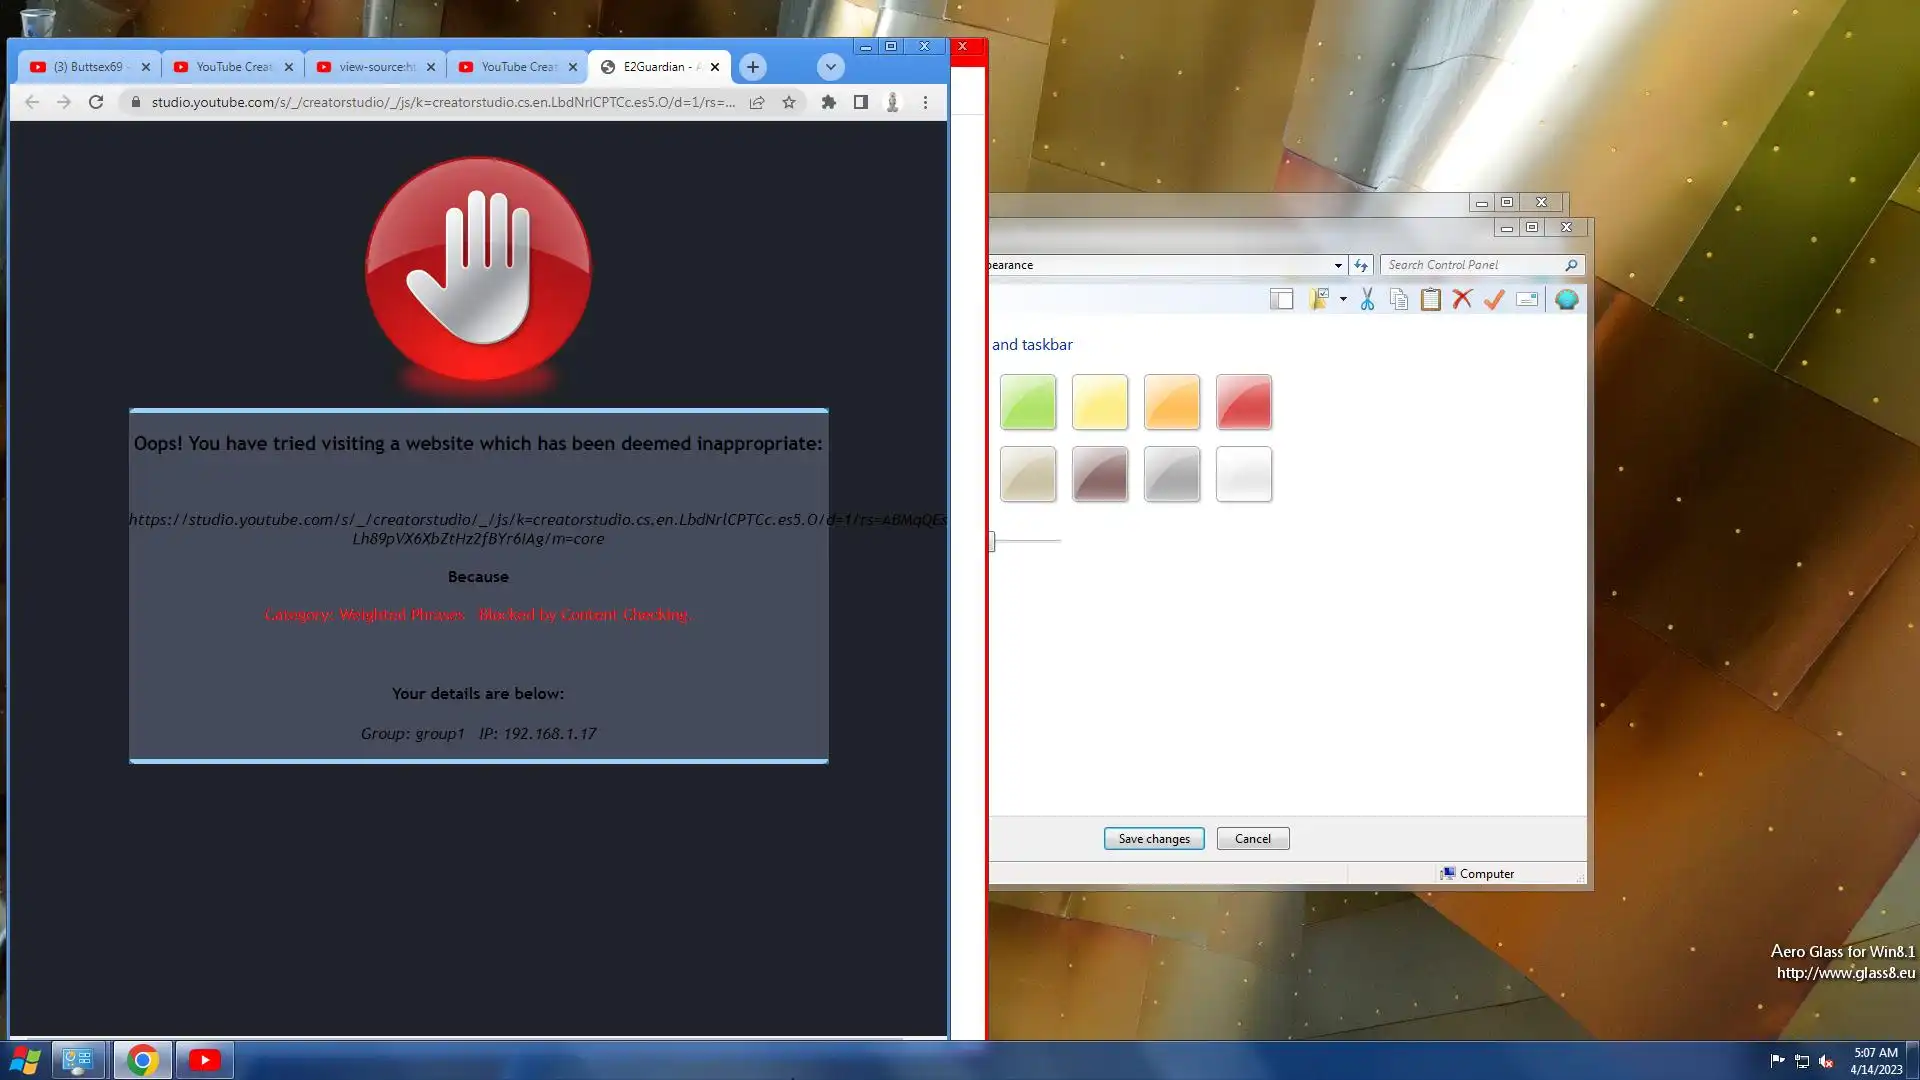Click the Copy icon in Explorer toolbar

tap(1399, 299)
